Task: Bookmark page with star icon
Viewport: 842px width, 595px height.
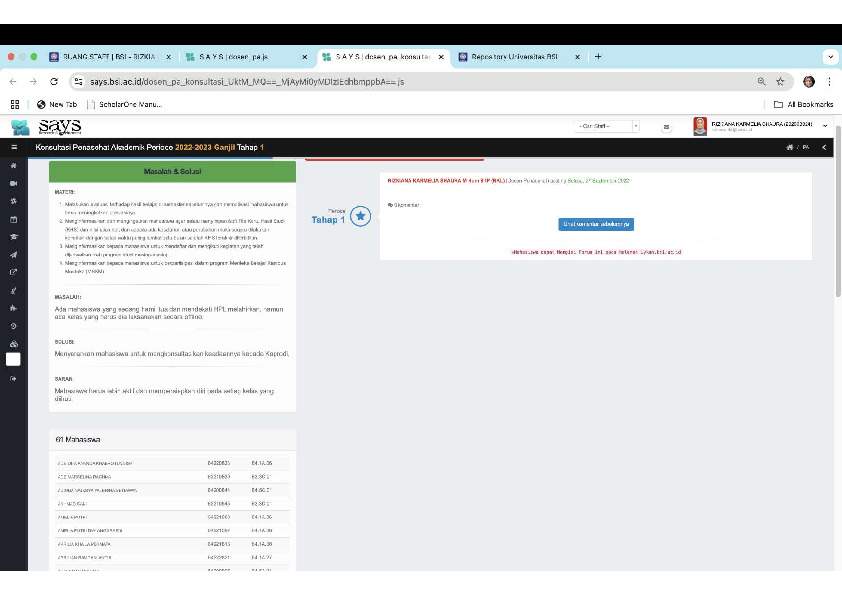Action: coord(780,82)
